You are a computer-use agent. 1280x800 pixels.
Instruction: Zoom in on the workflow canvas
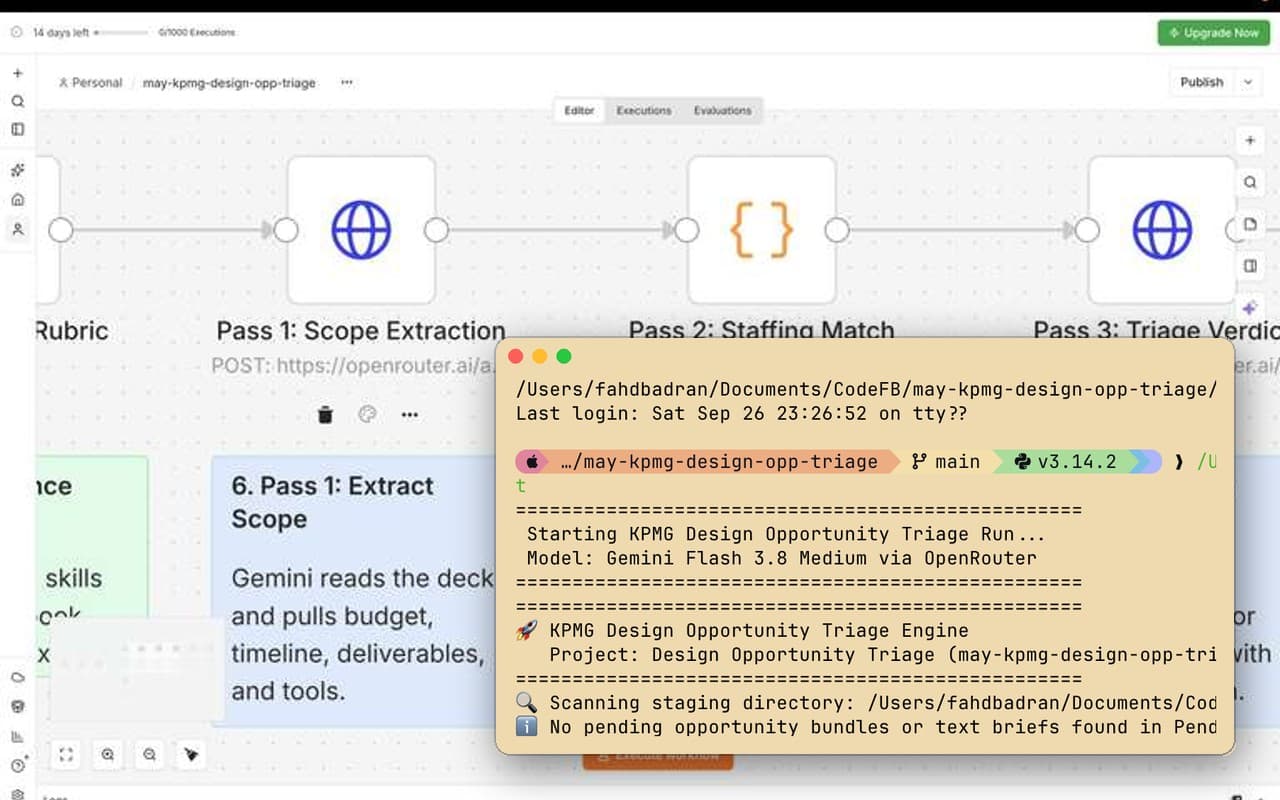(x=108, y=755)
